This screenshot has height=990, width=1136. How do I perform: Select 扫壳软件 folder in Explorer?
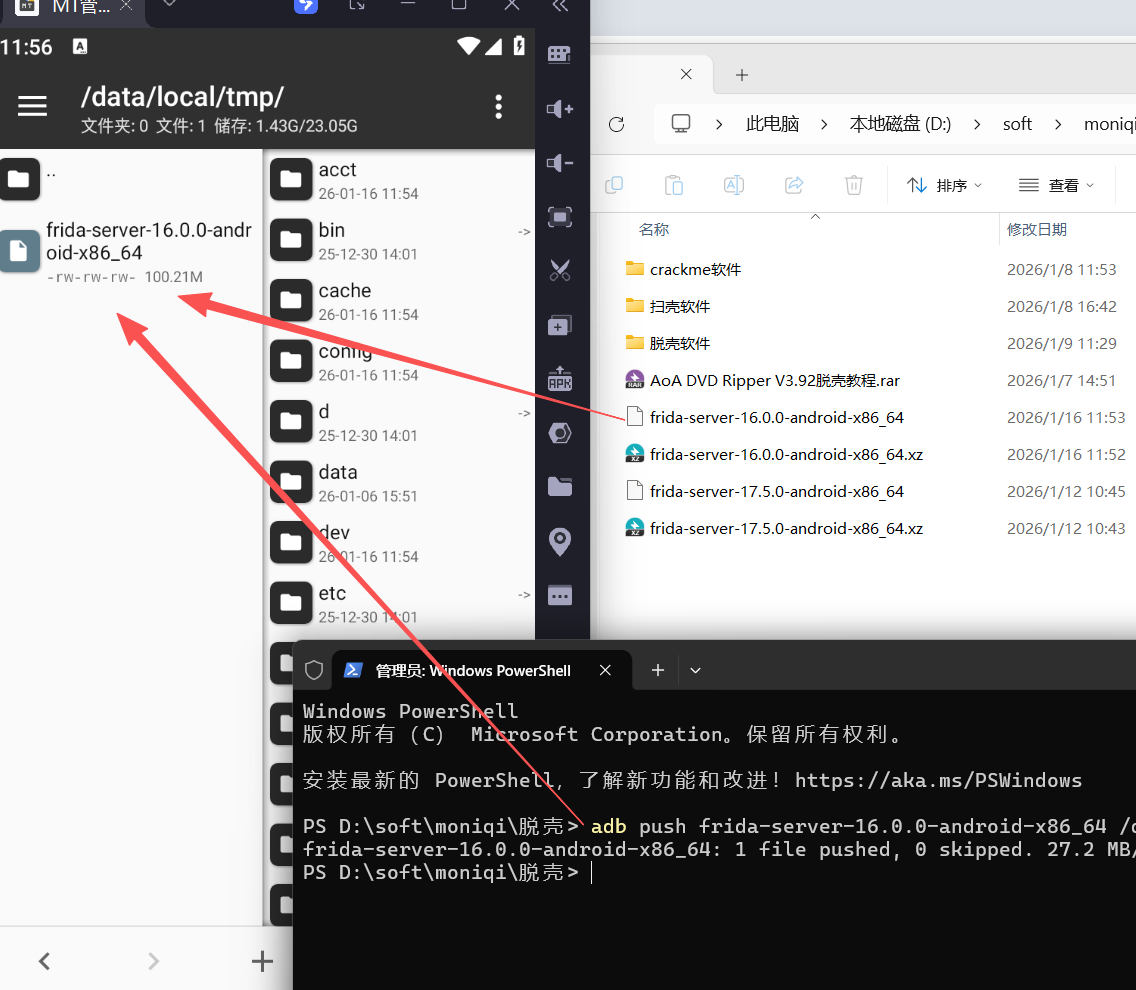(x=680, y=307)
